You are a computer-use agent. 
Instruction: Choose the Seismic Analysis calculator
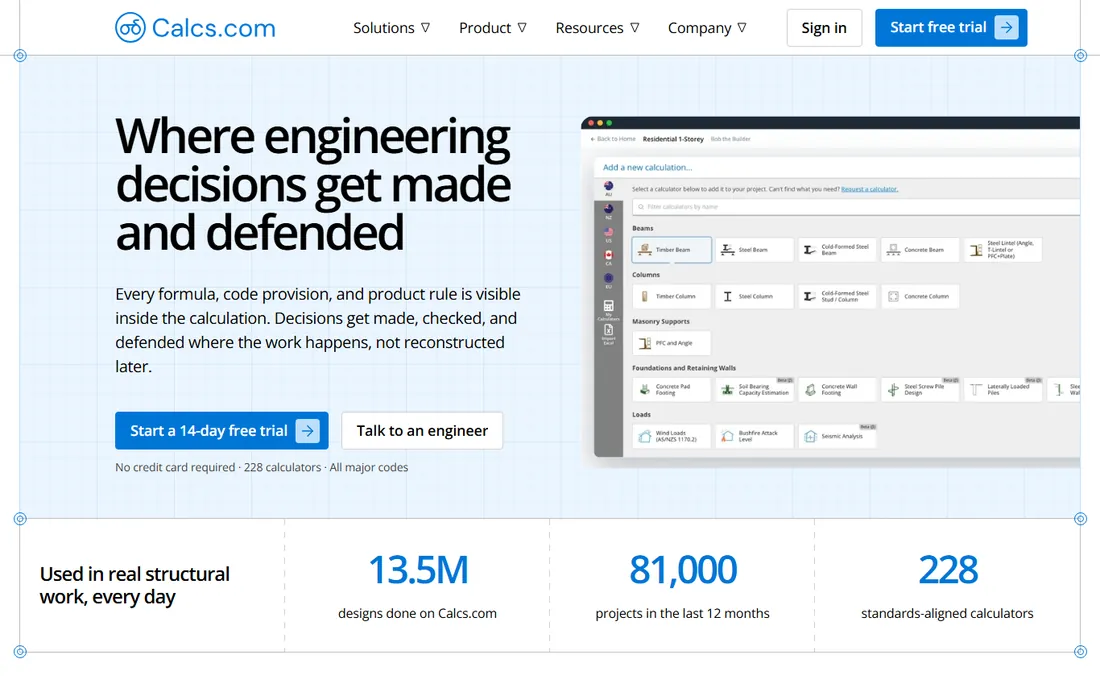coord(837,436)
